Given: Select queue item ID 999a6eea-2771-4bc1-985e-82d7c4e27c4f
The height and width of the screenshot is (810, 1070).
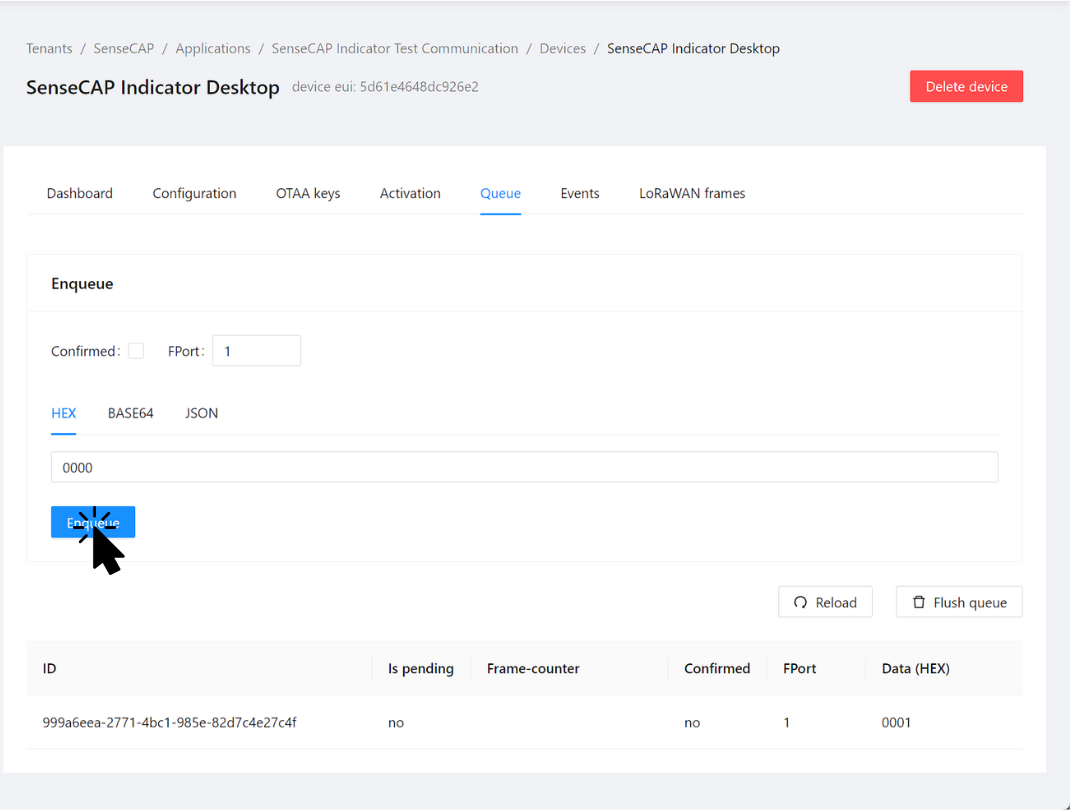Looking at the screenshot, I should click(169, 722).
